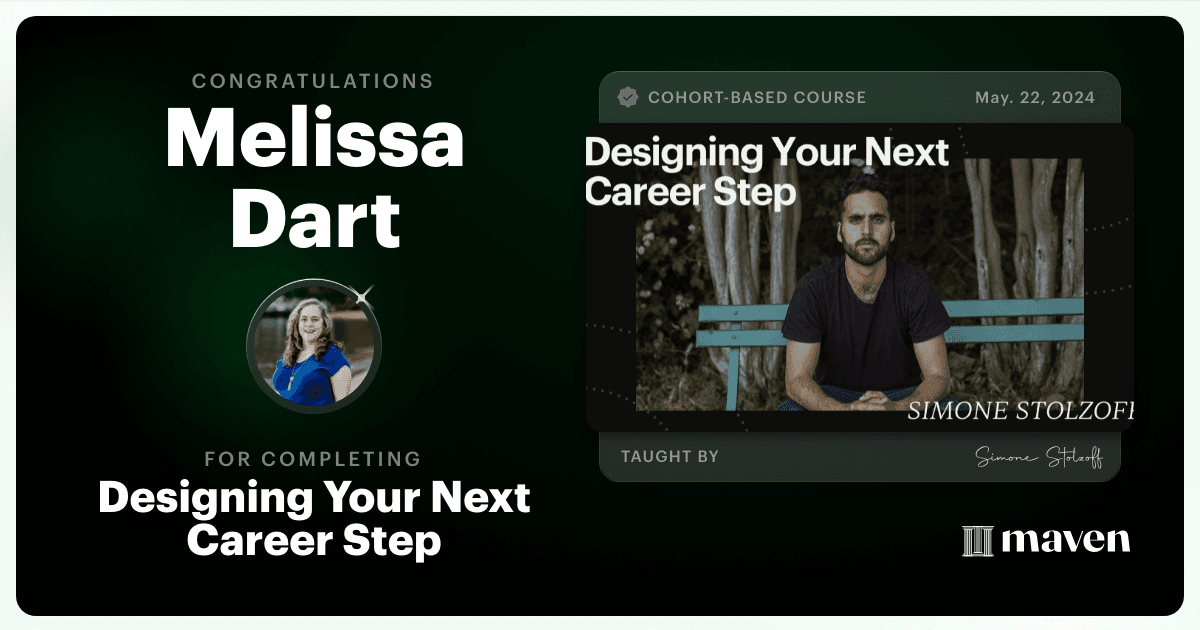
Task: Click the FOR COMPLETING label
Action: (313, 459)
